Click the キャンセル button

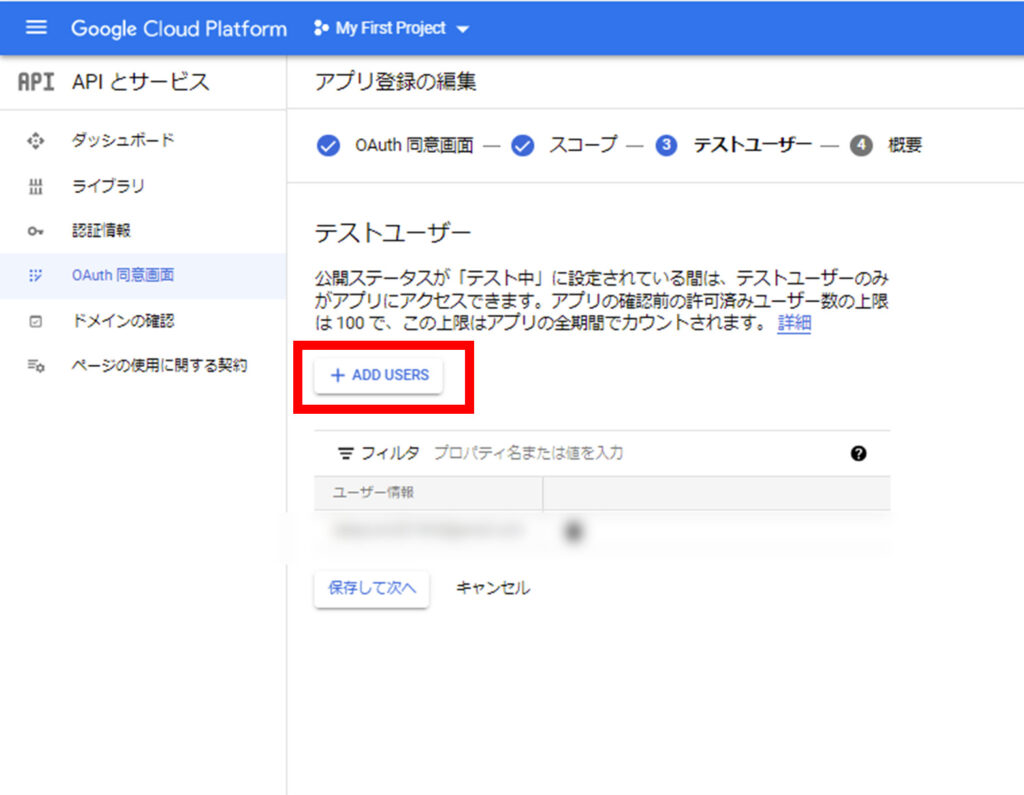tap(493, 588)
